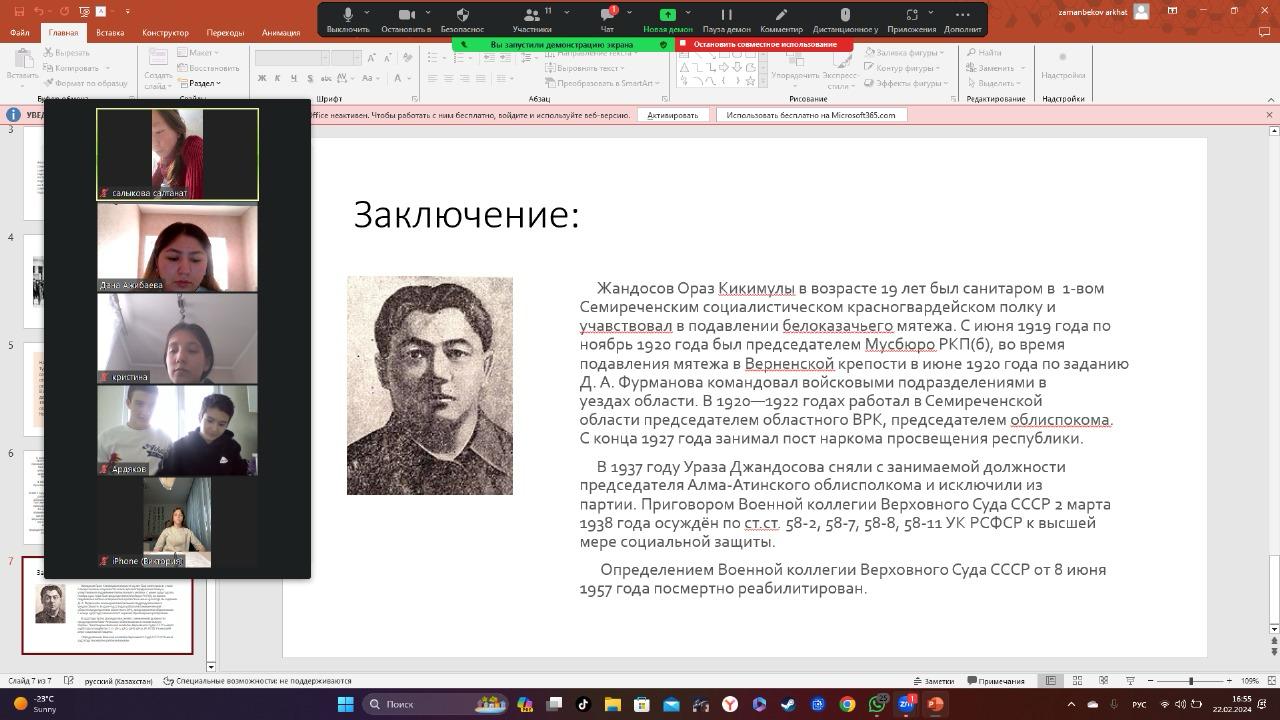Switch to the Переходы ribbon tab
The width and height of the screenshot is (1280, 720).
[225, 32]
